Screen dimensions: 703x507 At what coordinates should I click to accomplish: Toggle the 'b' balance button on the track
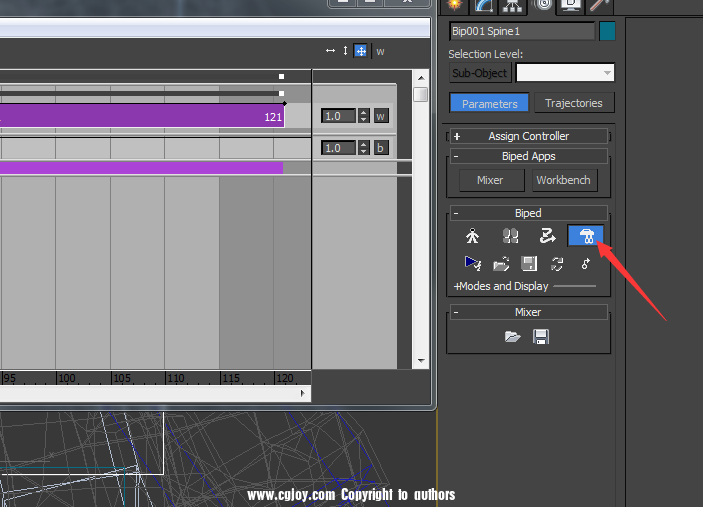click(381, 148)
